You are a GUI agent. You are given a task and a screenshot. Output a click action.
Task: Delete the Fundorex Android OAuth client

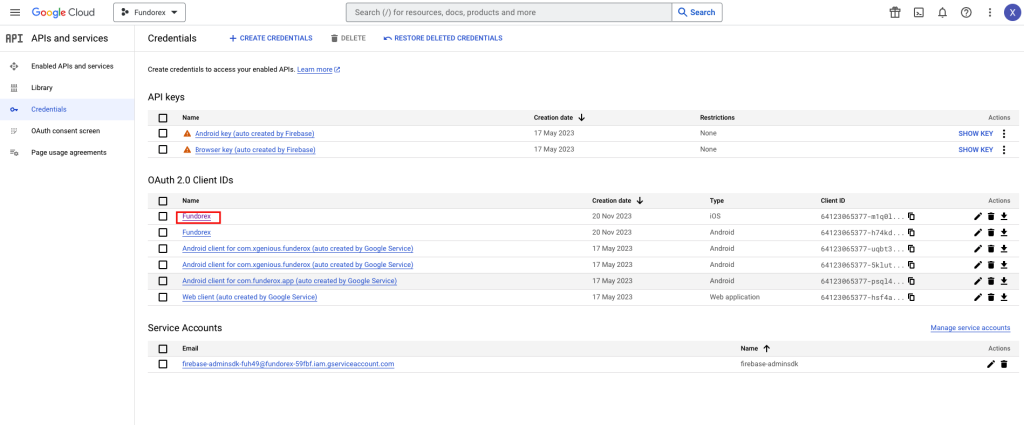(x=991, y=232)
